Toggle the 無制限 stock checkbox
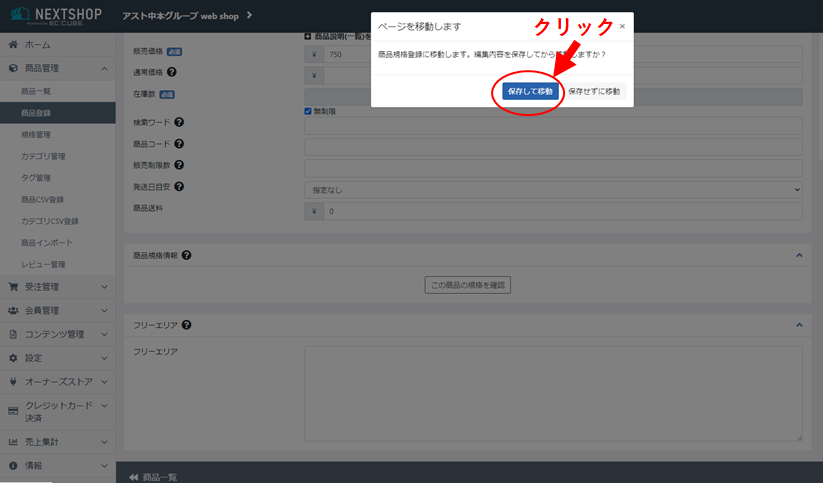 pos(308,111)
